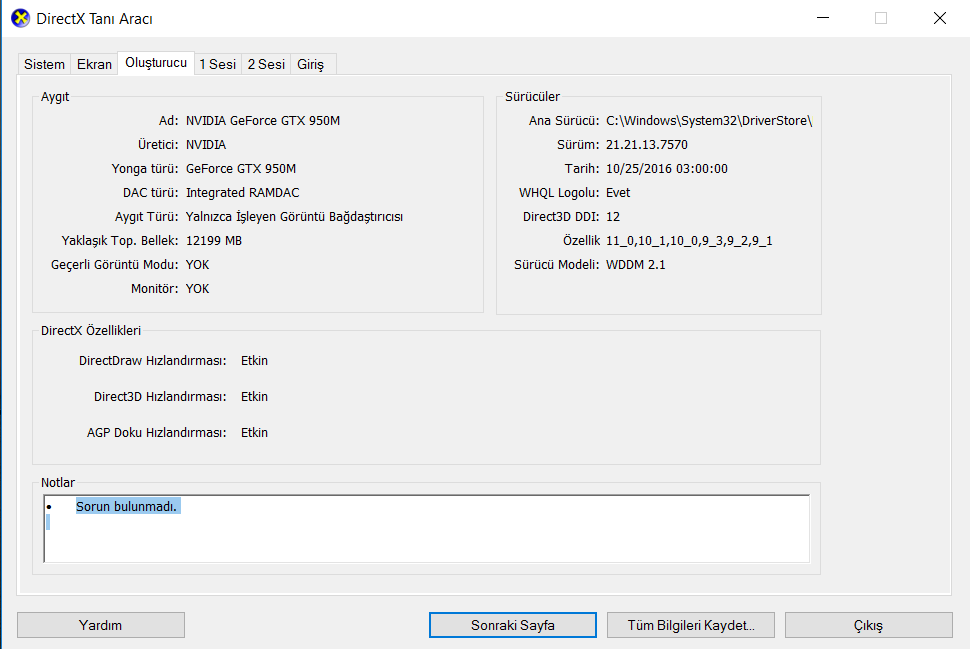This screenshot has width=970, height=649.
Task: Click the 'Sürücüler' group heading
Action: pos(532,97)
